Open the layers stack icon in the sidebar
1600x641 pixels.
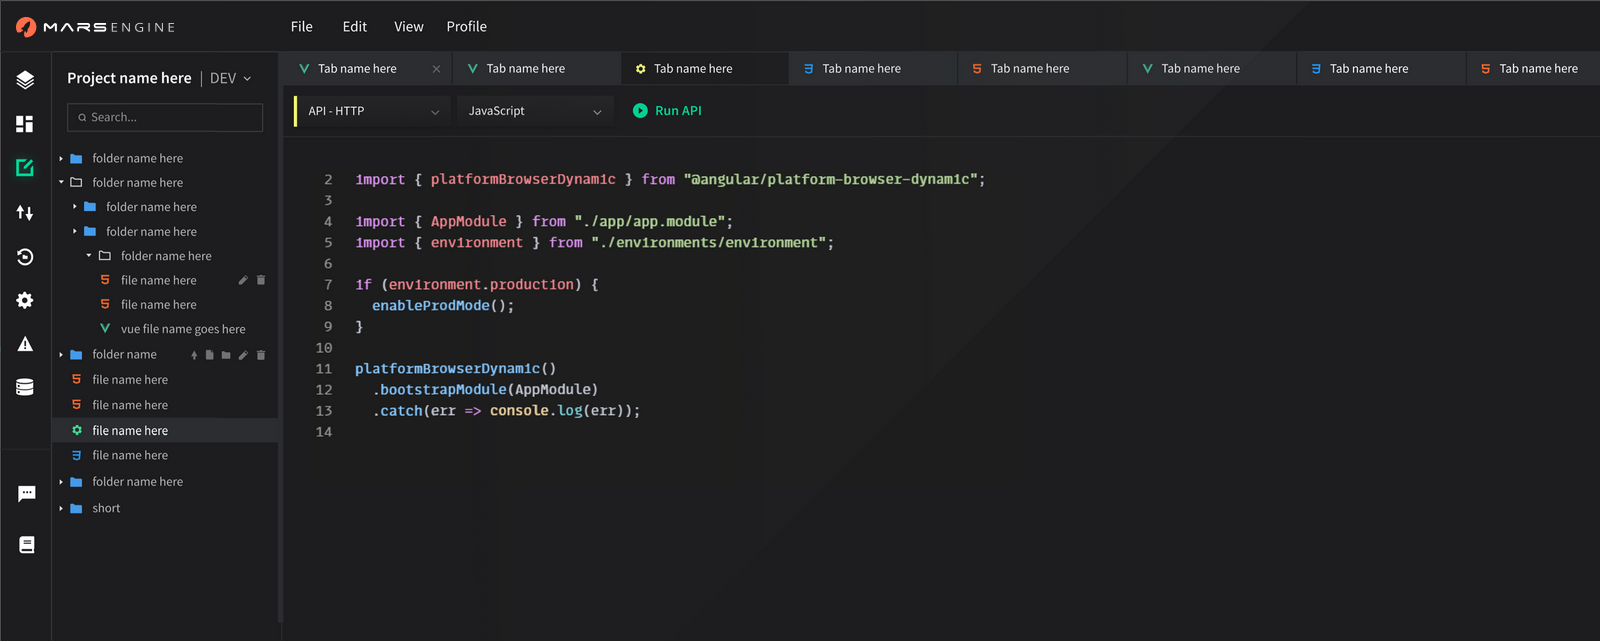25,80
